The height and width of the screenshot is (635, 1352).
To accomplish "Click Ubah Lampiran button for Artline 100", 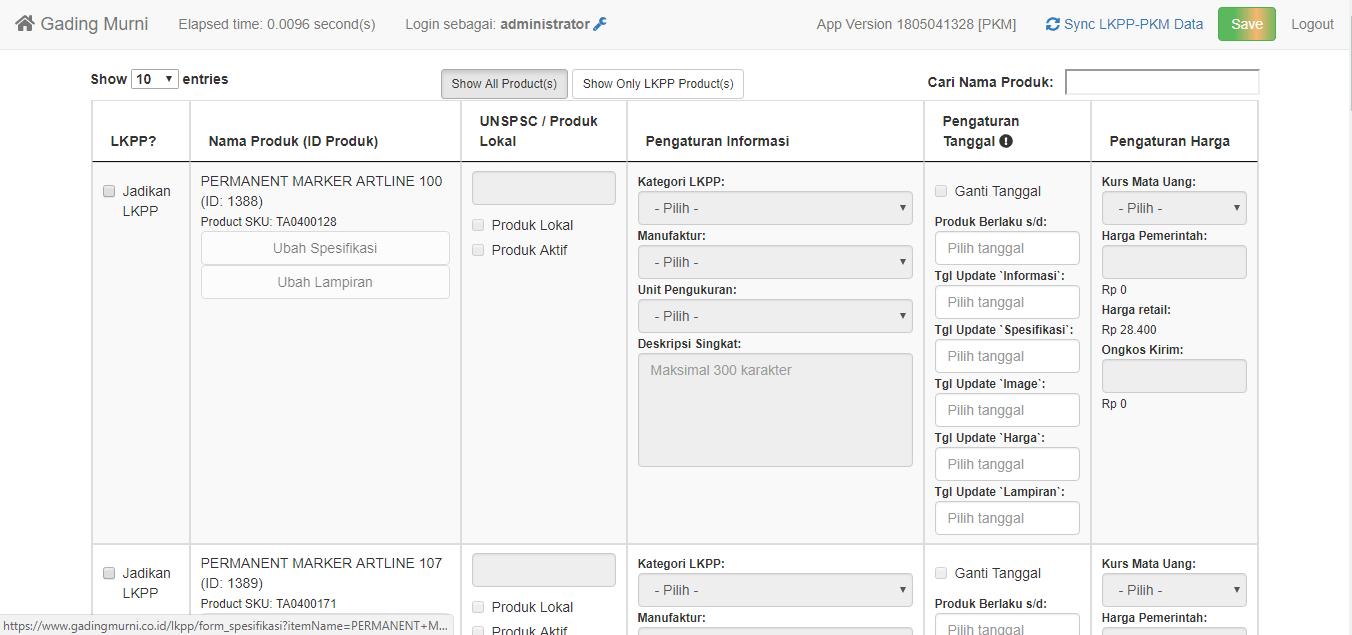I will tap(325, 282).
